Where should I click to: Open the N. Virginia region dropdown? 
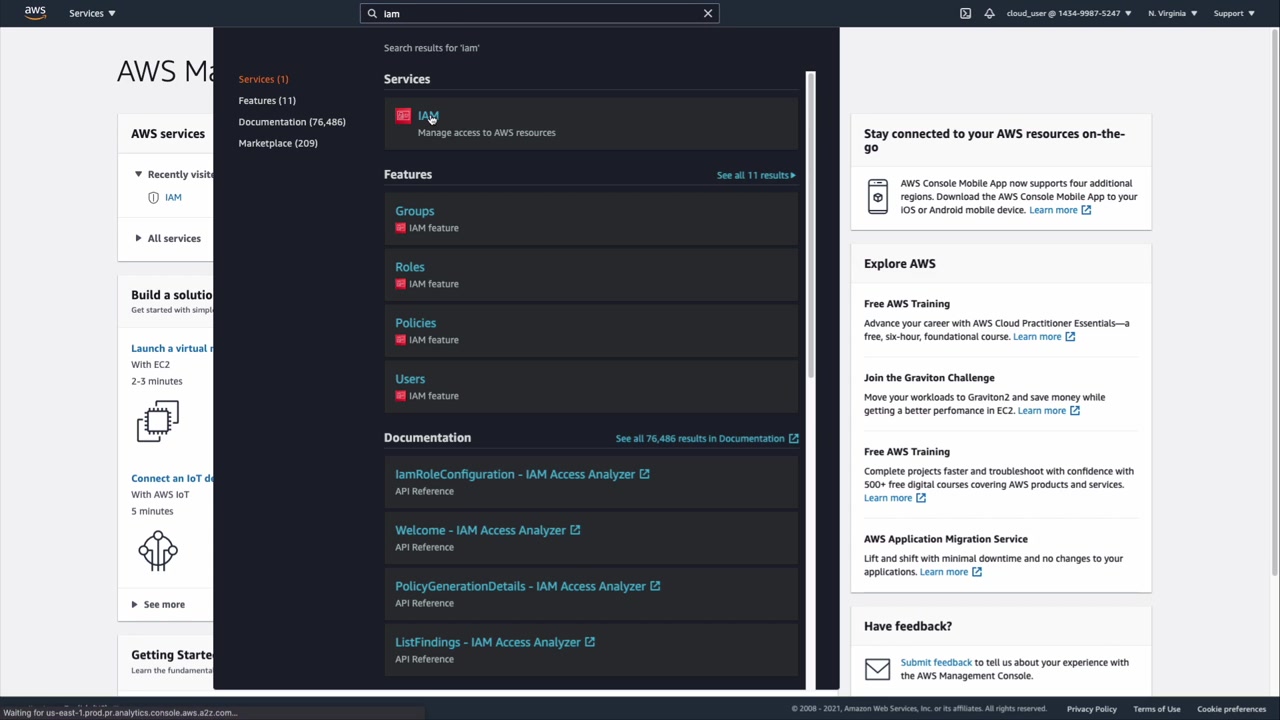(x=1173, y=14)
